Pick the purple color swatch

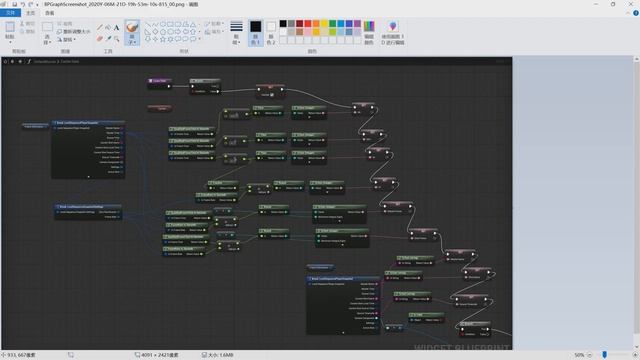coord(357,24)
